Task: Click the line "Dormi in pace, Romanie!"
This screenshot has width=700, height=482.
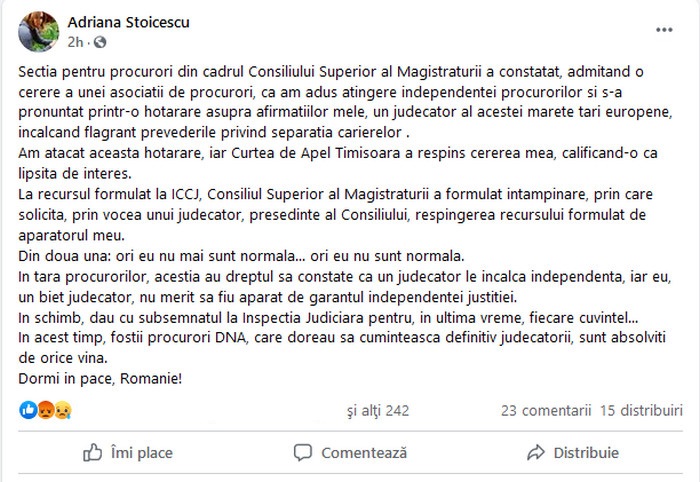Action: pyautogui.click(x=100, y=379)
